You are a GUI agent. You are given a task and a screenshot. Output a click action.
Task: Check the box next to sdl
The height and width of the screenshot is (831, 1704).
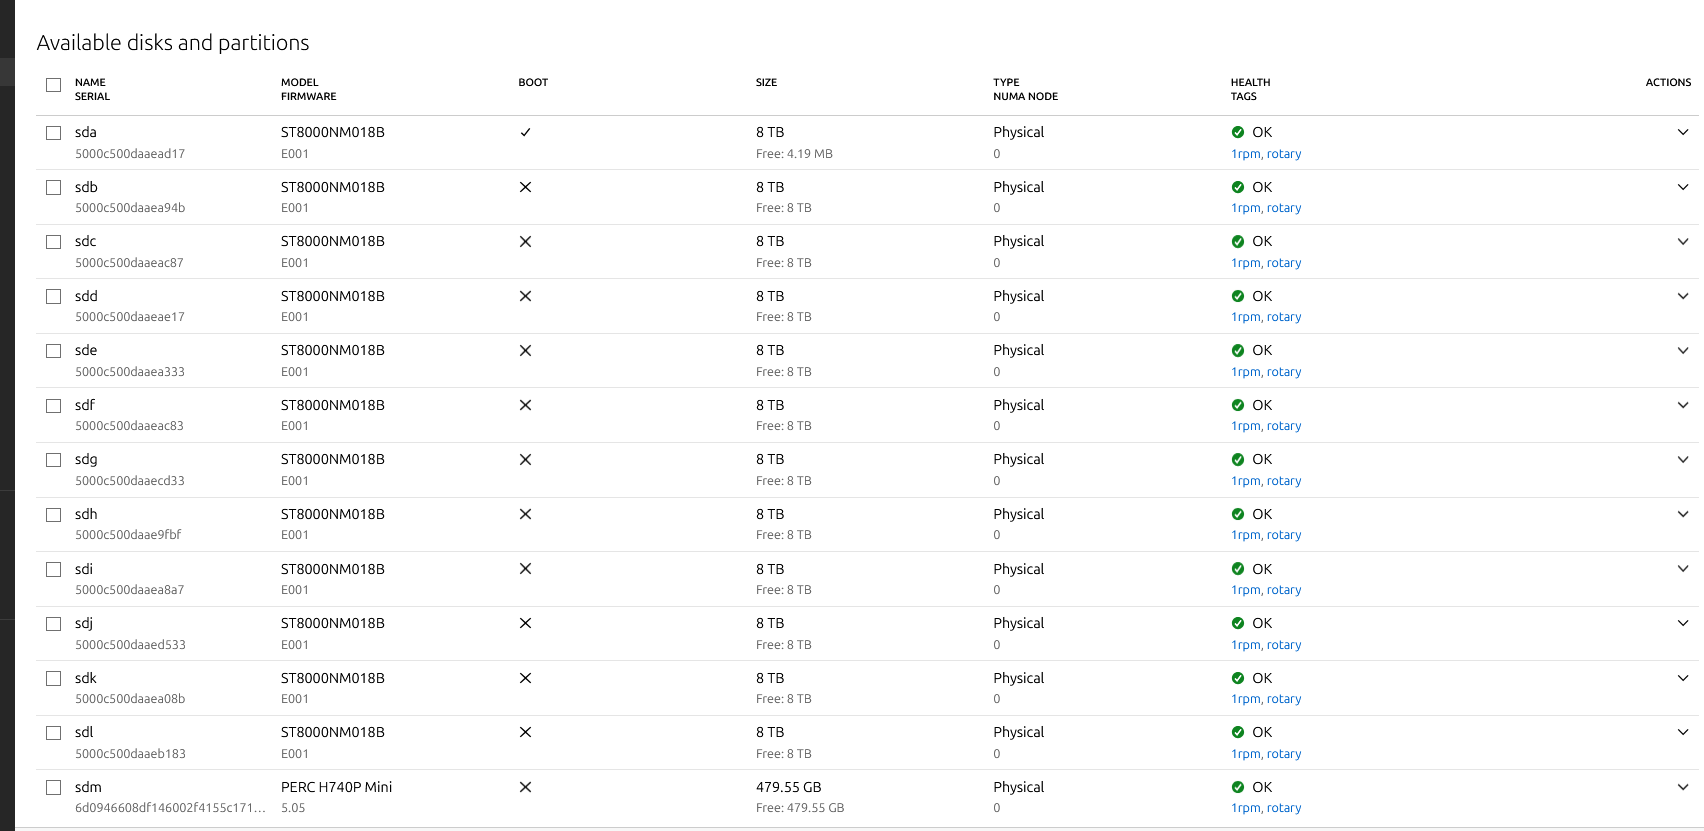[54, 733]
